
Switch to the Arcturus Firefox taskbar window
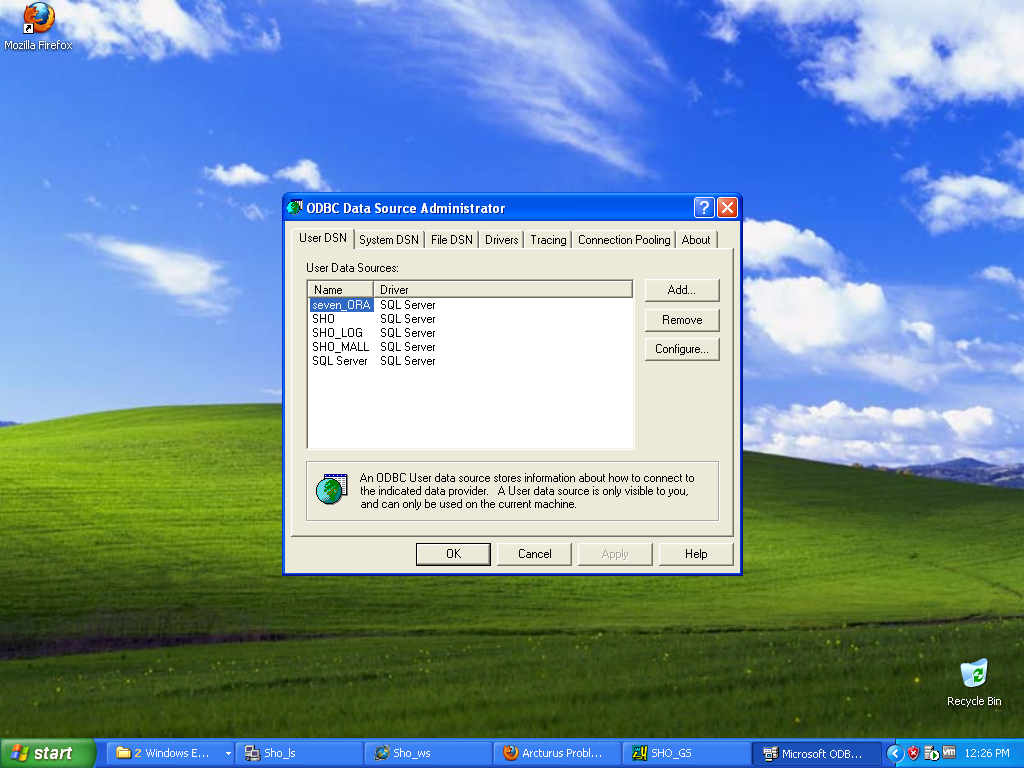point(557,753)
